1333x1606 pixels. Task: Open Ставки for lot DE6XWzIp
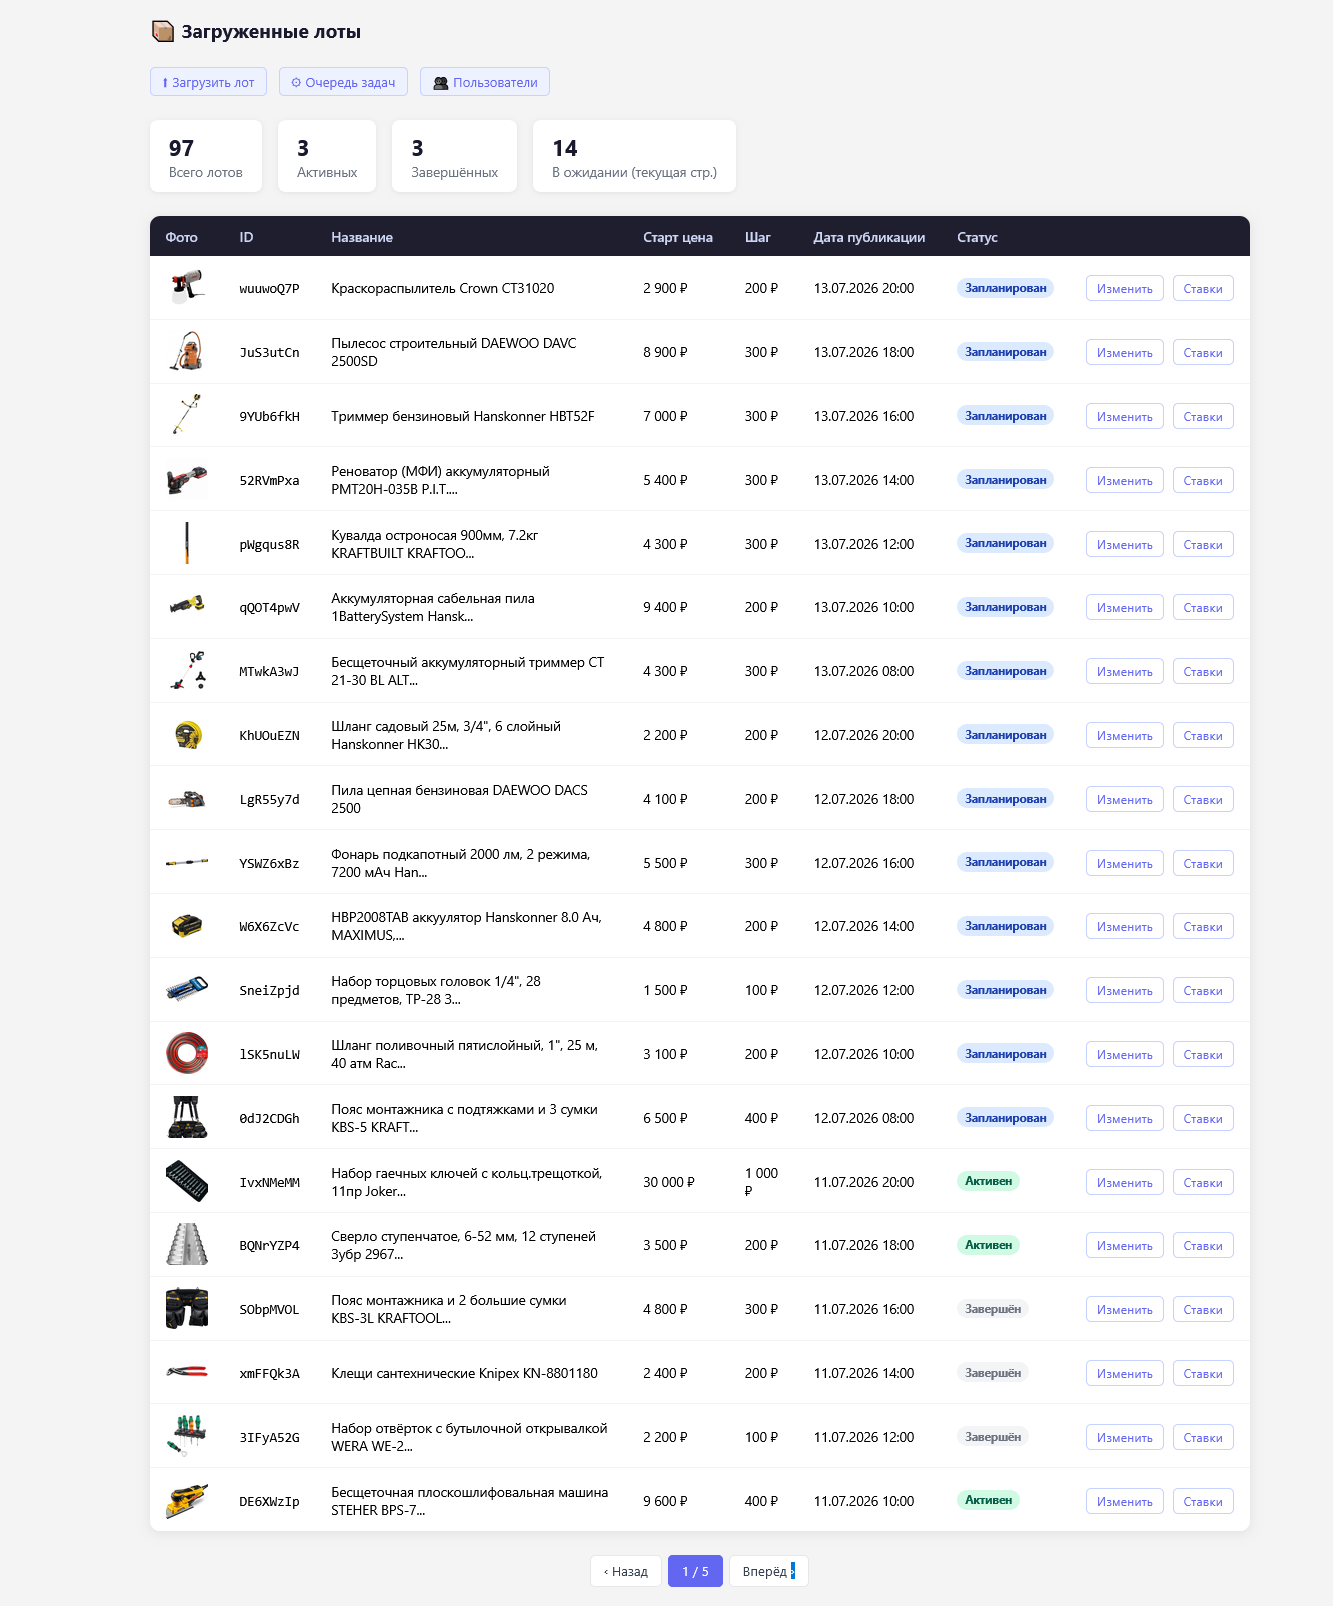[x=1203, y=1501]
